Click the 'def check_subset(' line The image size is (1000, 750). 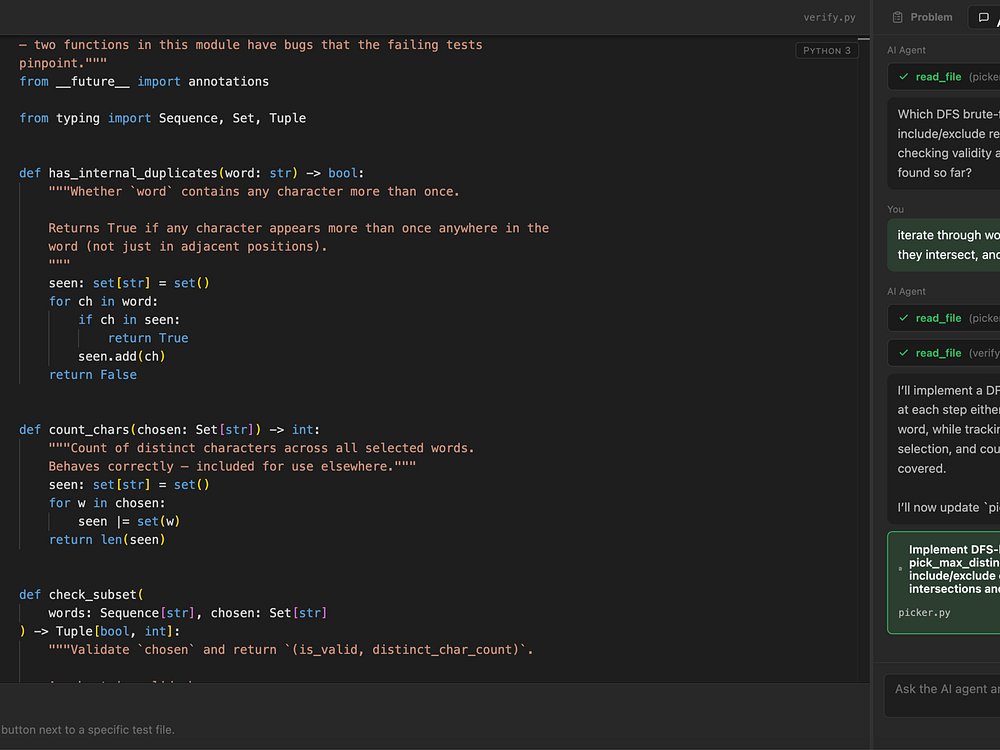coord(82,594)
